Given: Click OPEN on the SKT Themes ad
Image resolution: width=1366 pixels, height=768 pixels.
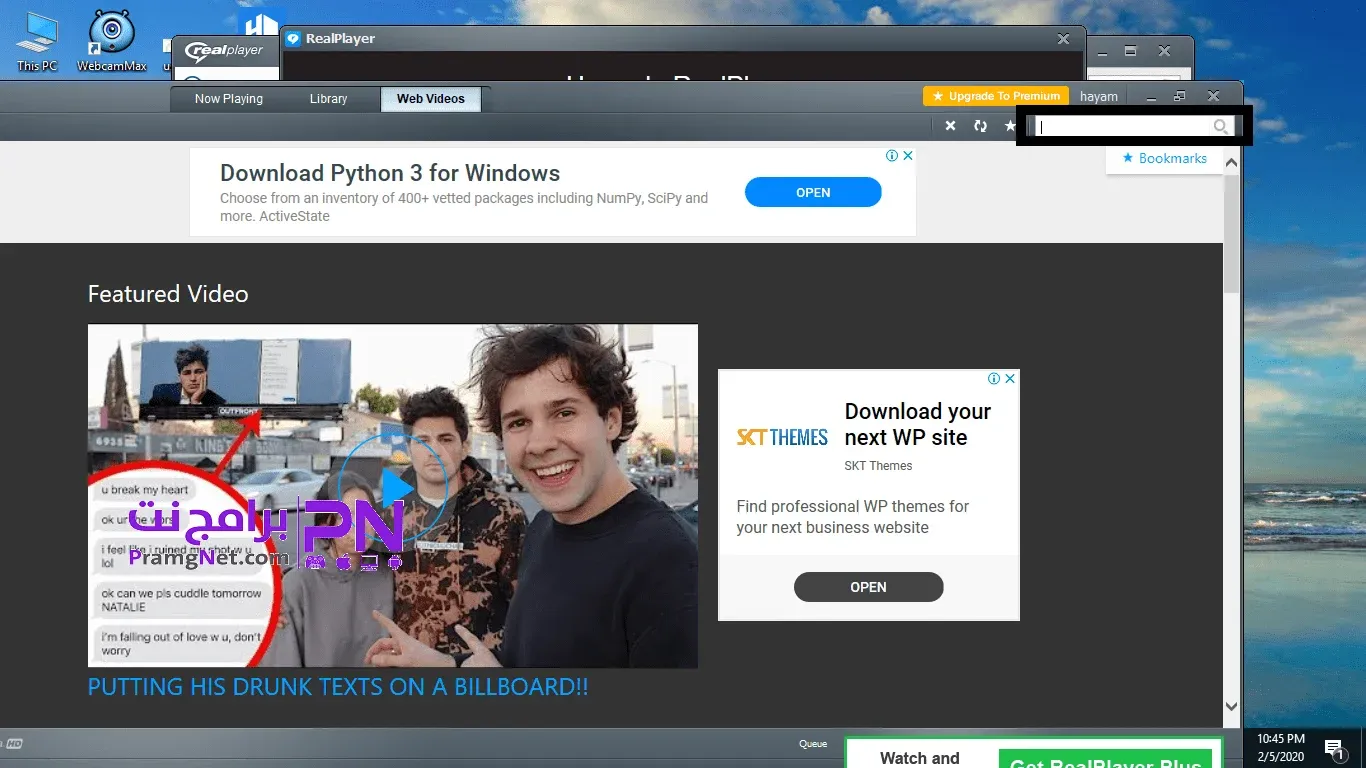Looking at the screenshot, I should (x=868, y=587).
